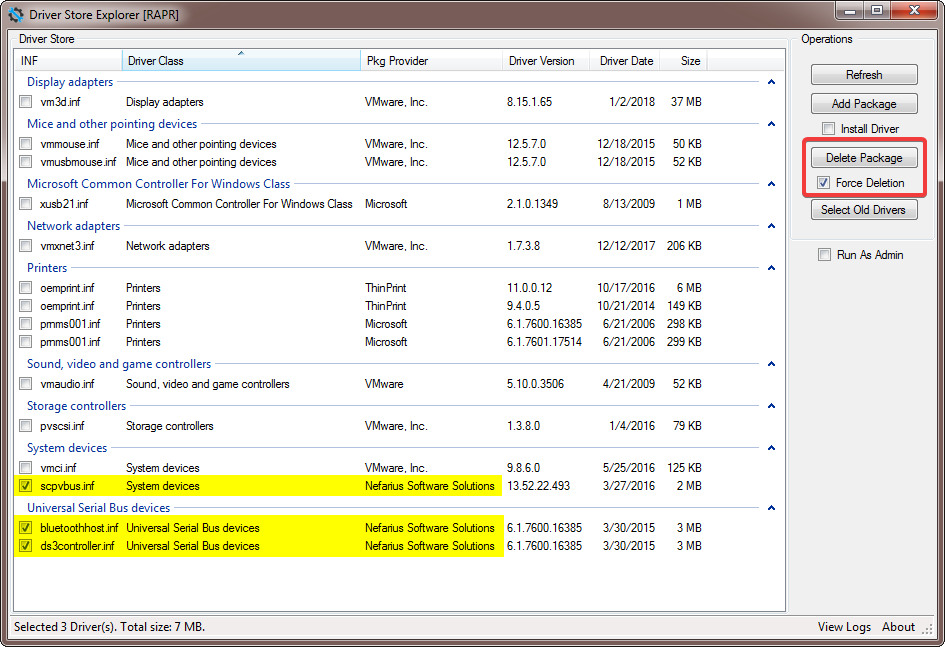Click the 206 KB size value
The width and height of the screenshot is (945, 647).
[x=684, y=246]
